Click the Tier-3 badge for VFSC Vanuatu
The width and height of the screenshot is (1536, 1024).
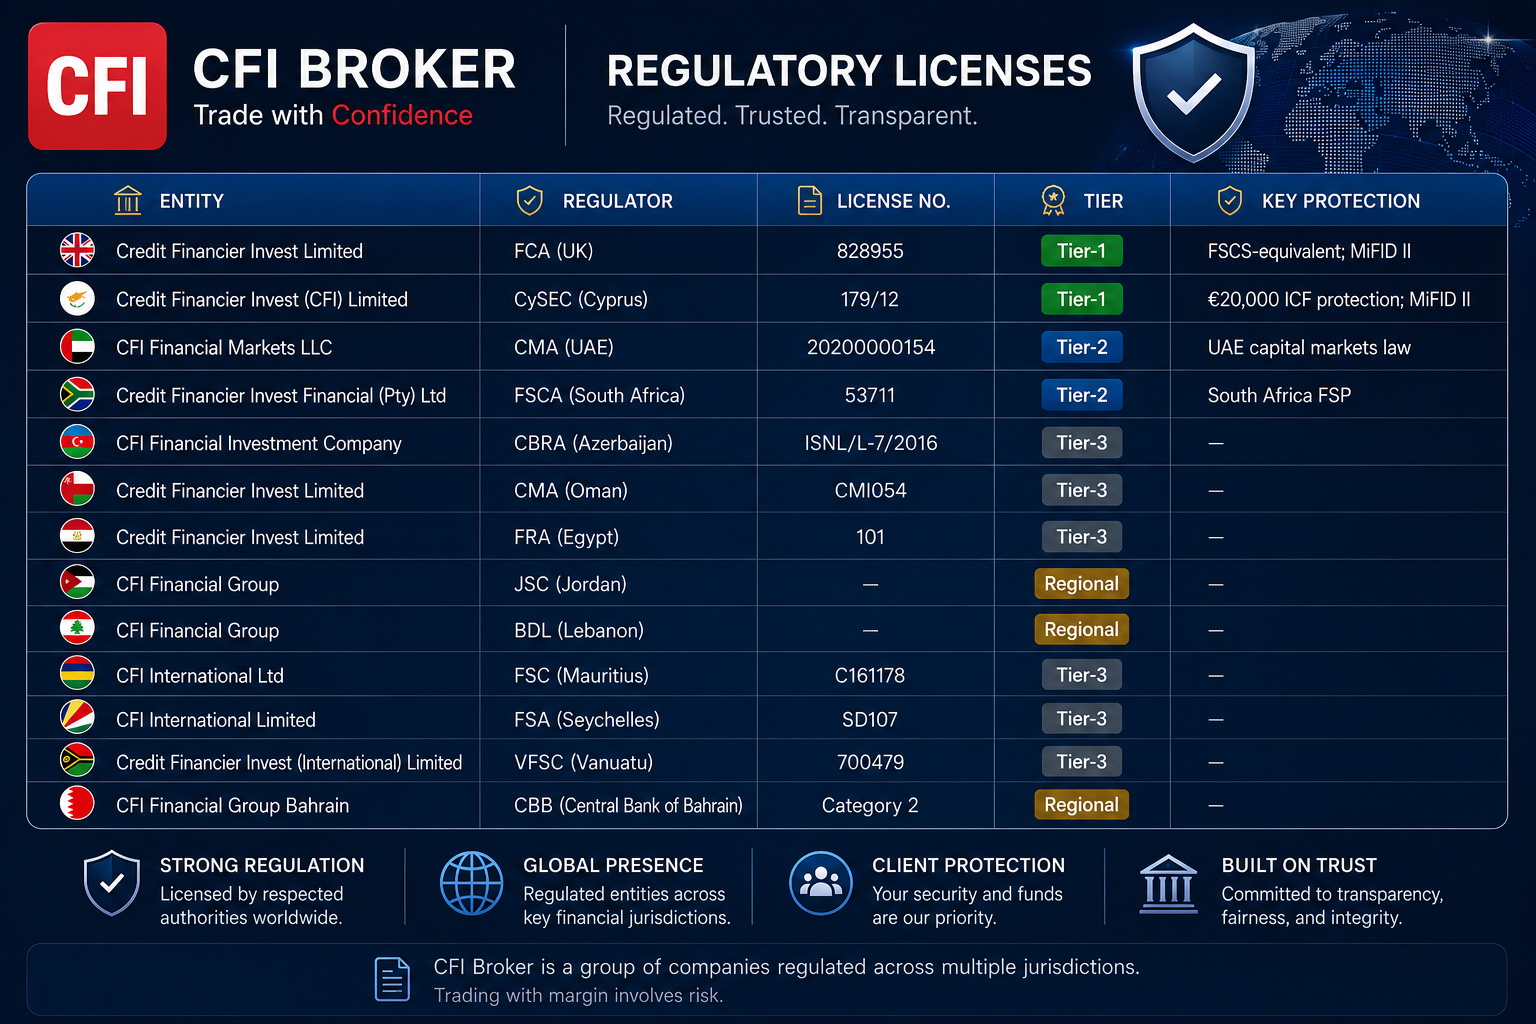pos(1082,762)
